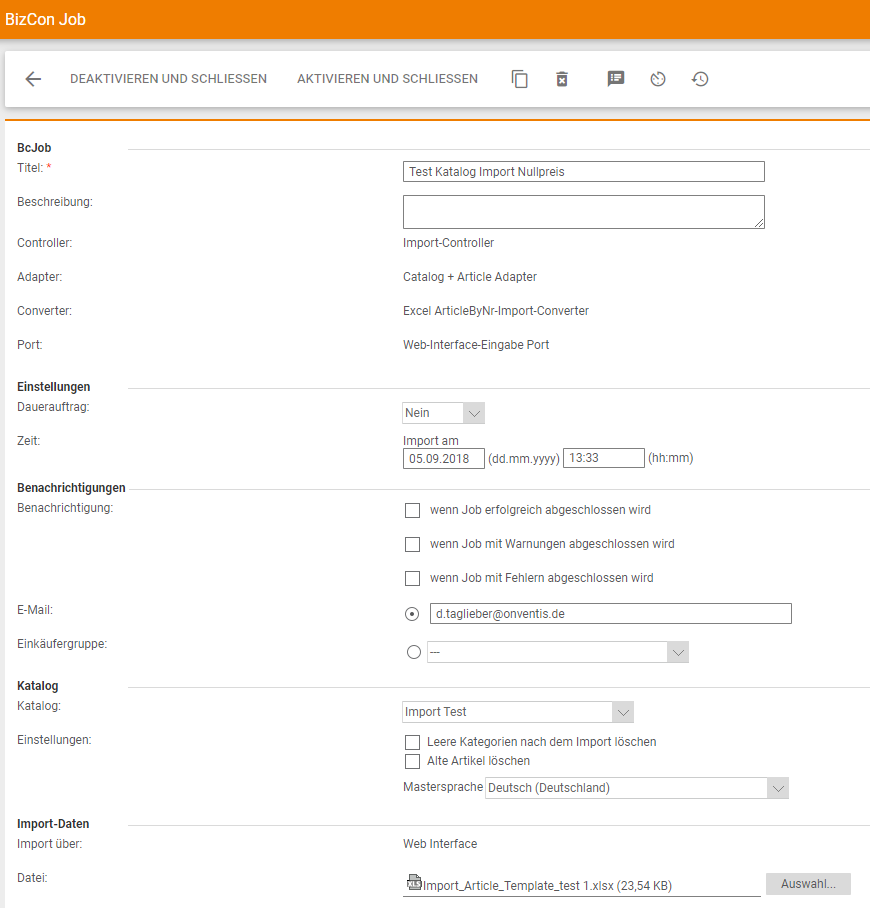The height and width of the screenshot is (908, 870).
Task: Enable notification when job completes successfully
Action: 412,510
